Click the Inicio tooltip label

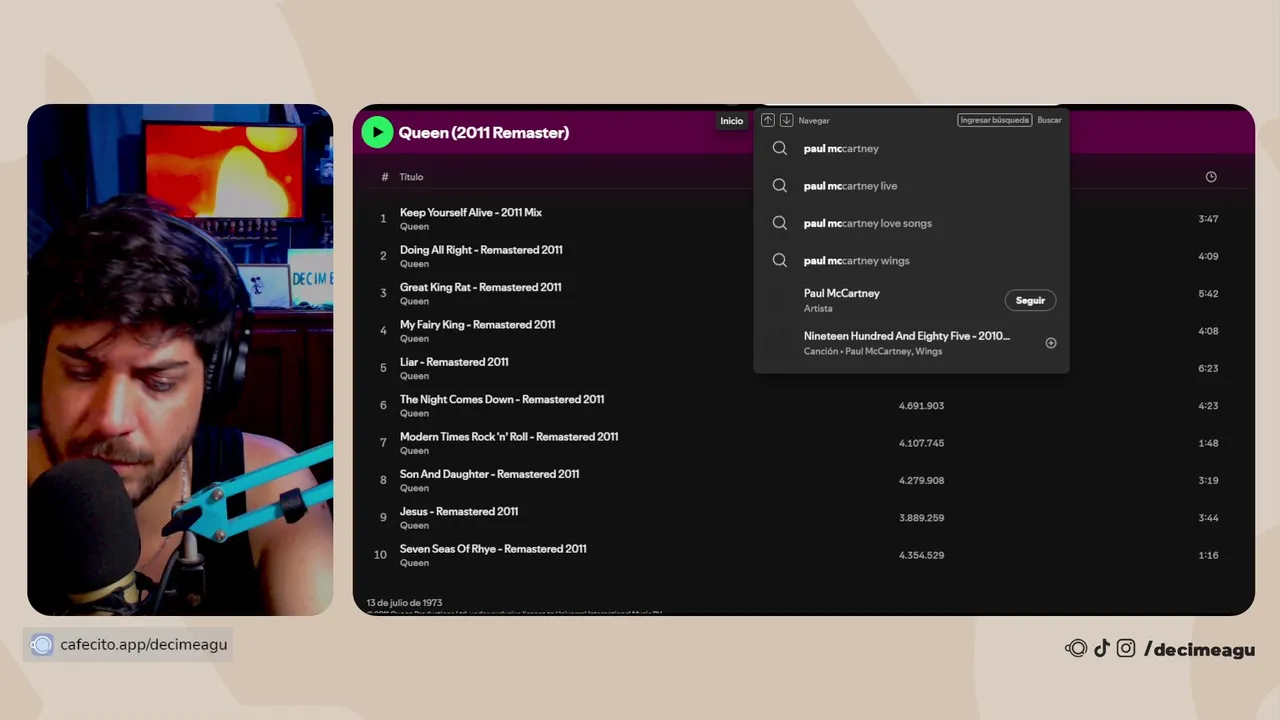[732, 121]
